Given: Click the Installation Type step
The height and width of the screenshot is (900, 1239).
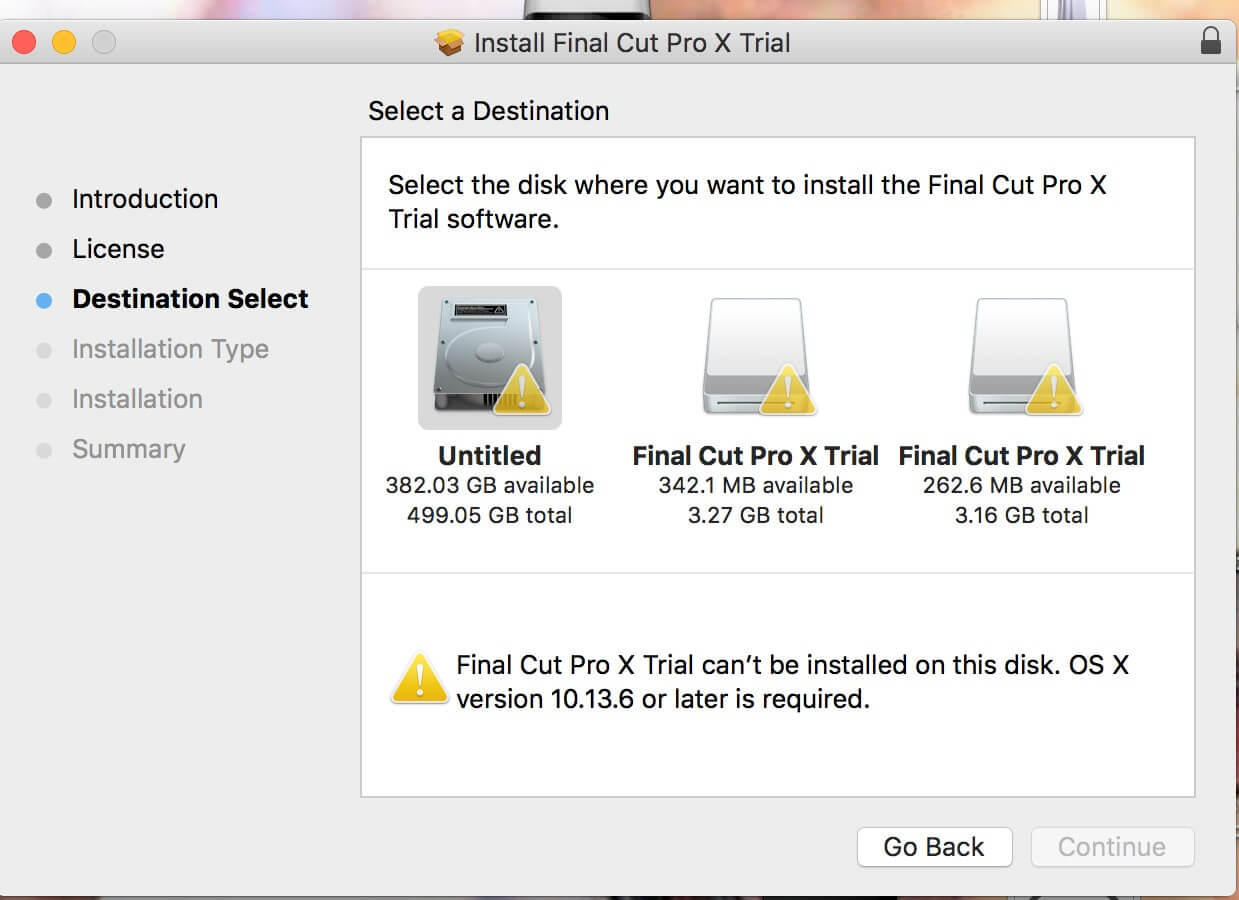Looking at the screenshot, I should pos(170,349).
